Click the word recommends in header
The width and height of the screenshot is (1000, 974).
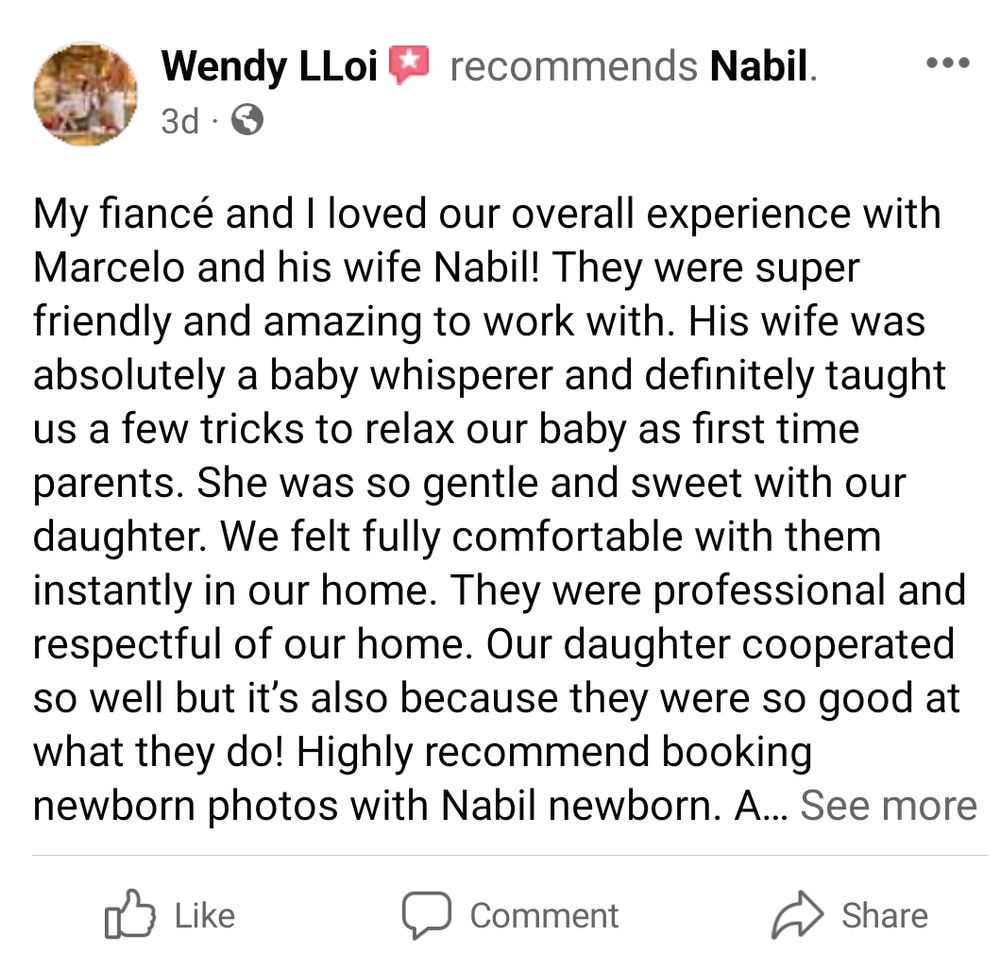[x=574, y=66]
